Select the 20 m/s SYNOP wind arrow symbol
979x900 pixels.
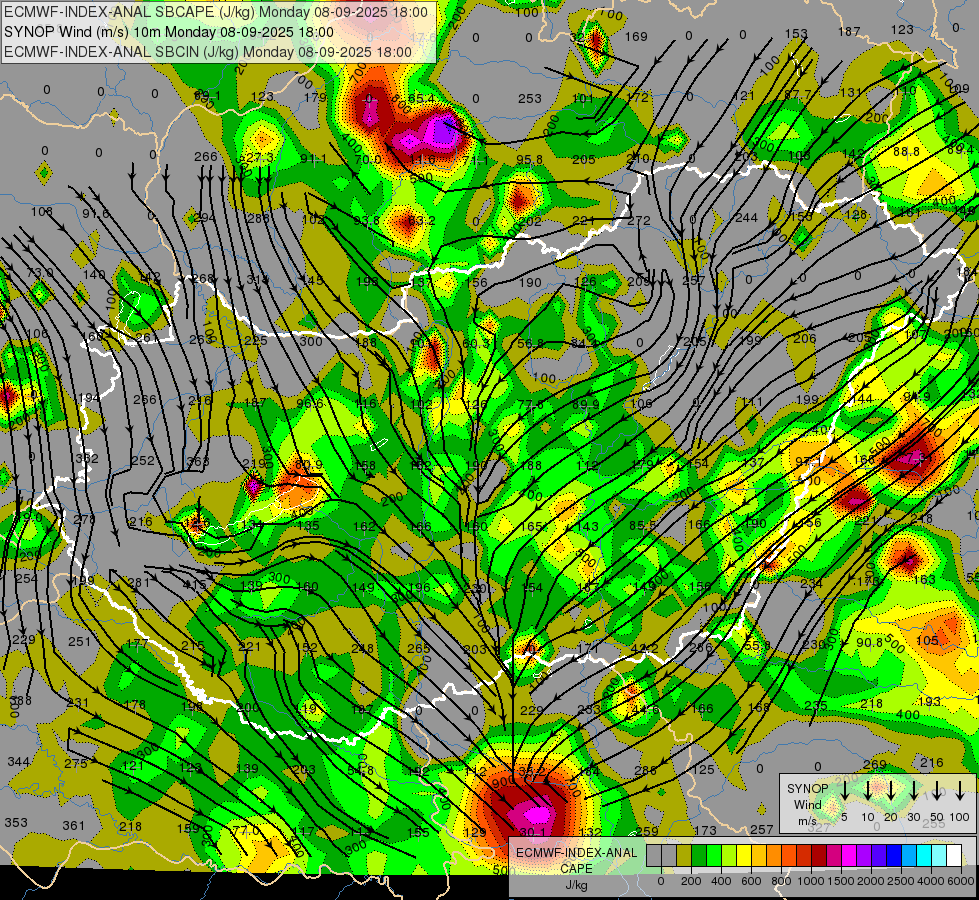890,791
